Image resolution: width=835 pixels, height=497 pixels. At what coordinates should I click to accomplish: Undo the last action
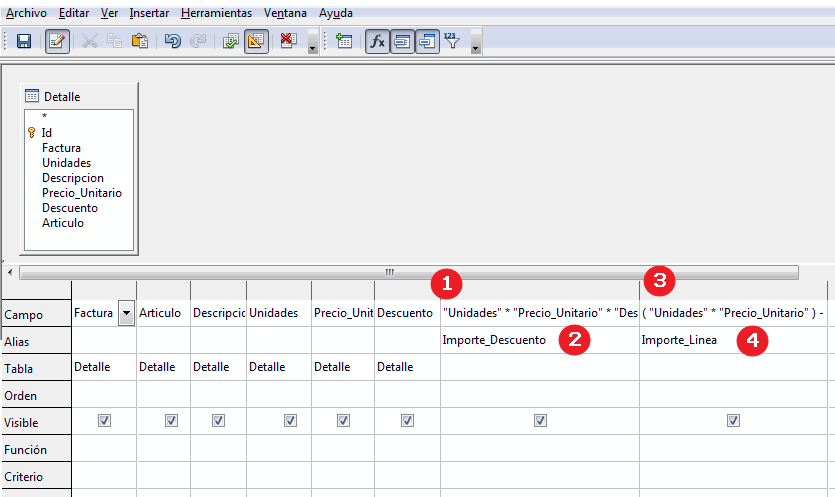(173, 41)
